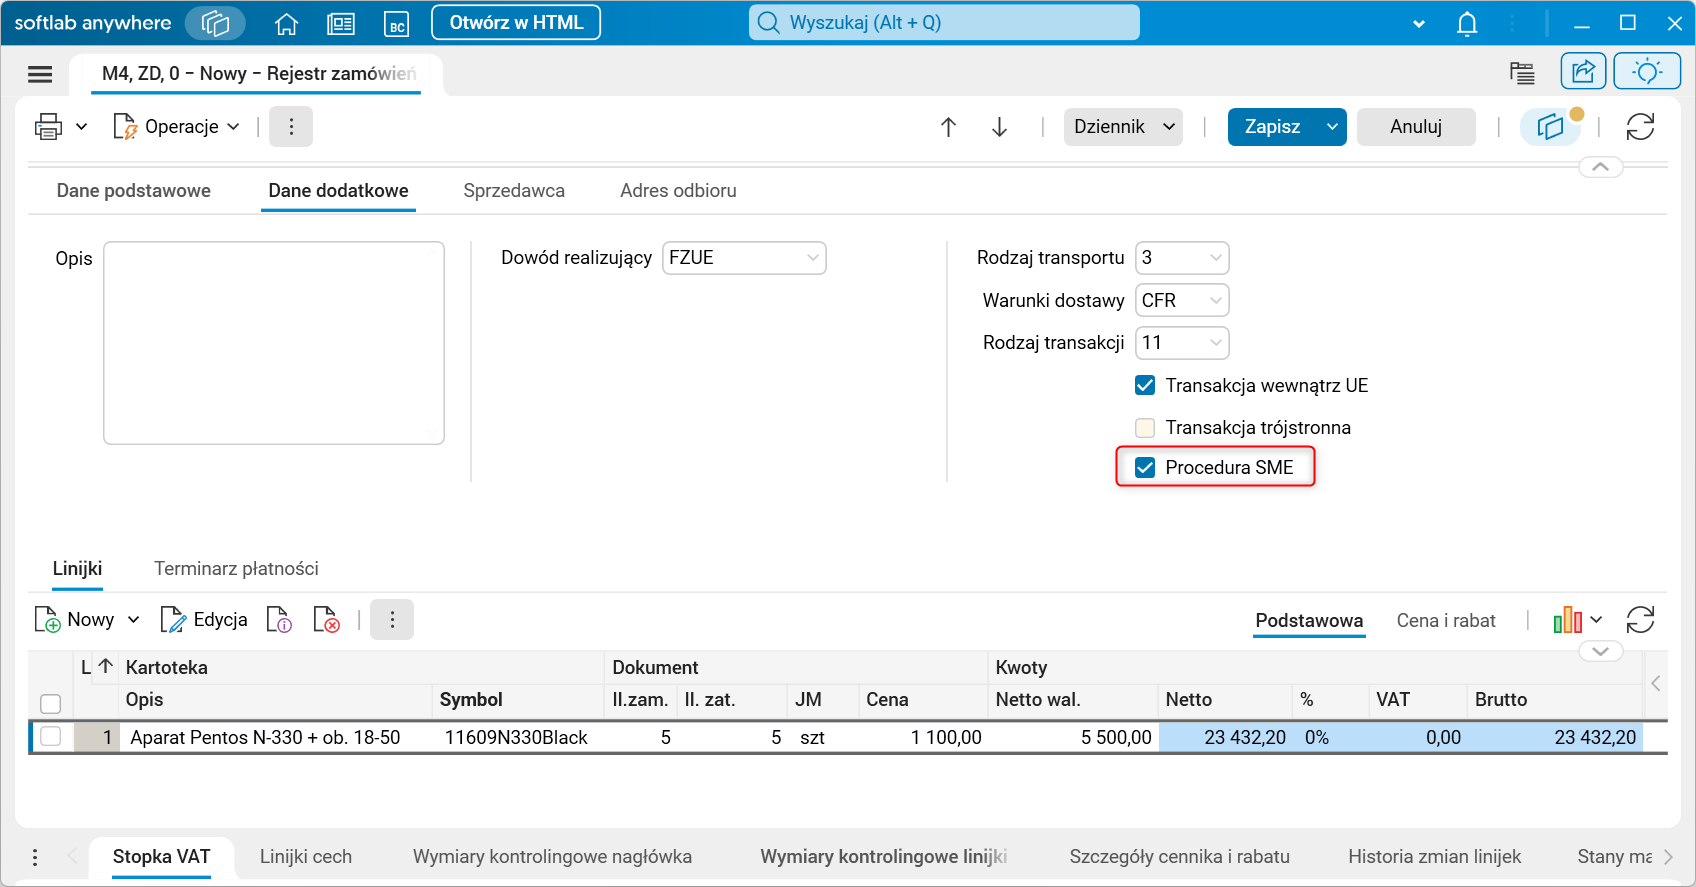Uncheck Transakcja wewnątrz UE
The image size is (1696, 887).
(x=1145, y=385)
